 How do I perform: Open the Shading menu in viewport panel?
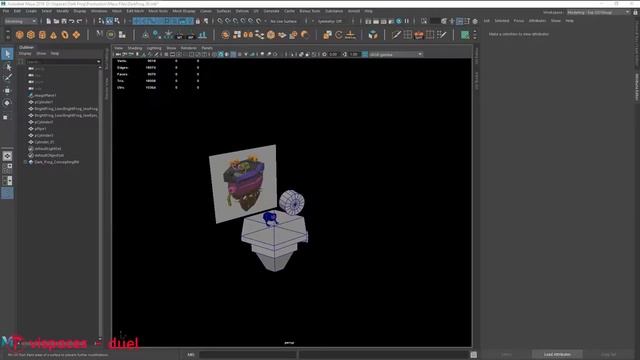click(x=135, y=48)
